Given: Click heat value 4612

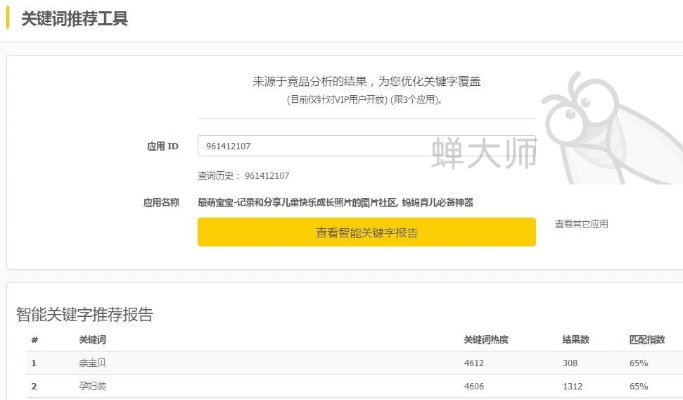Looking at the screenshot, I should coord(474,363).
